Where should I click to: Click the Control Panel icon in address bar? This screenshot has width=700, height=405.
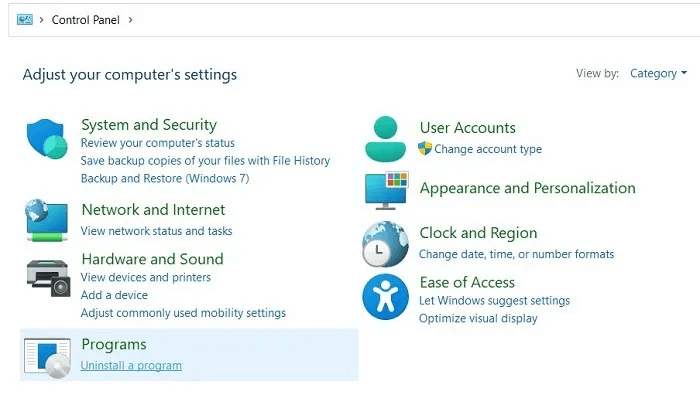pyautogui.click(x=24, y=19)
